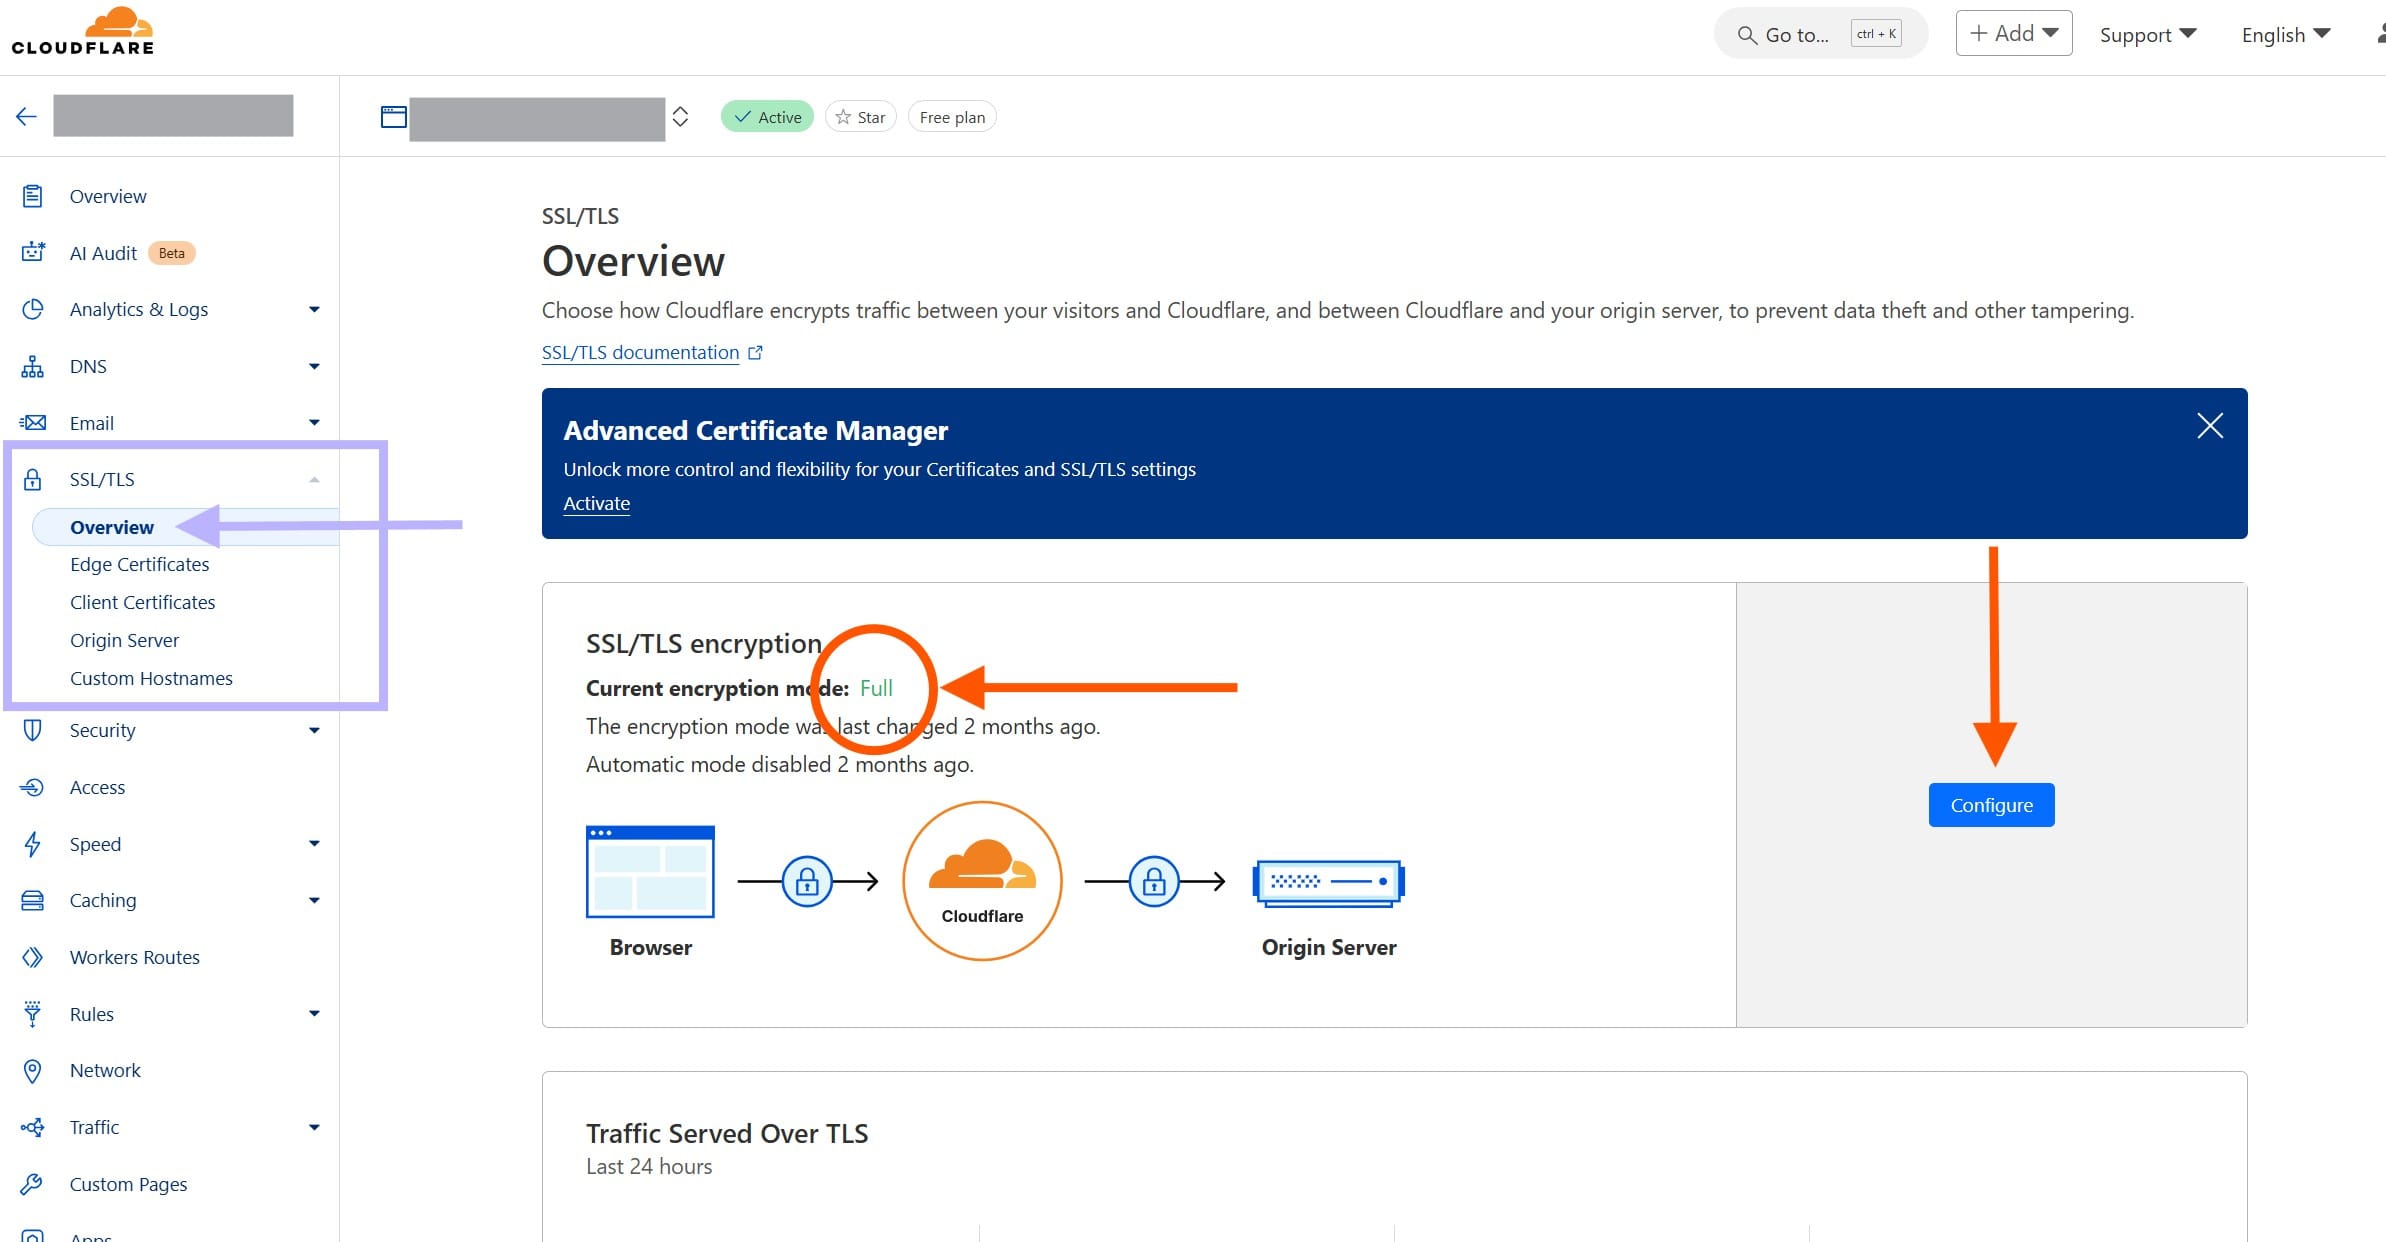The image size is (2386, 1242).
Task: Click the user account icon top right
Action: coord(2380,33)
